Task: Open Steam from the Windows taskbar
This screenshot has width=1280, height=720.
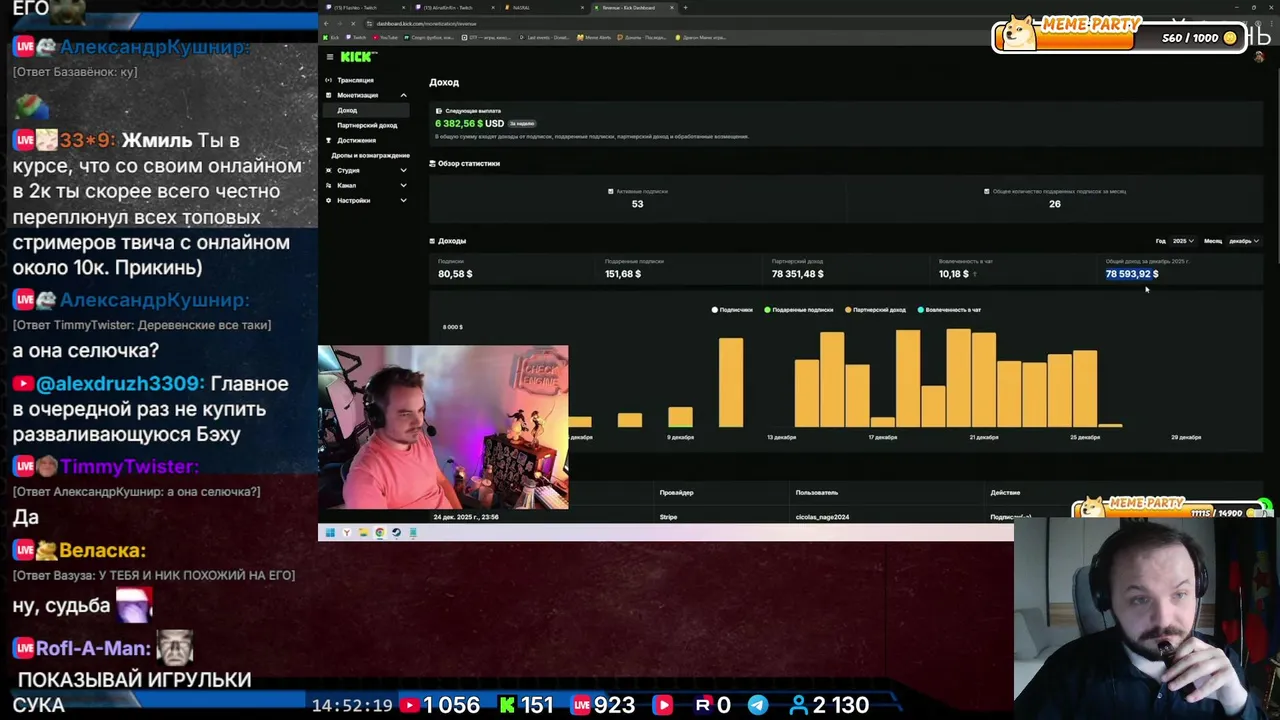Action: pos(397,533)
